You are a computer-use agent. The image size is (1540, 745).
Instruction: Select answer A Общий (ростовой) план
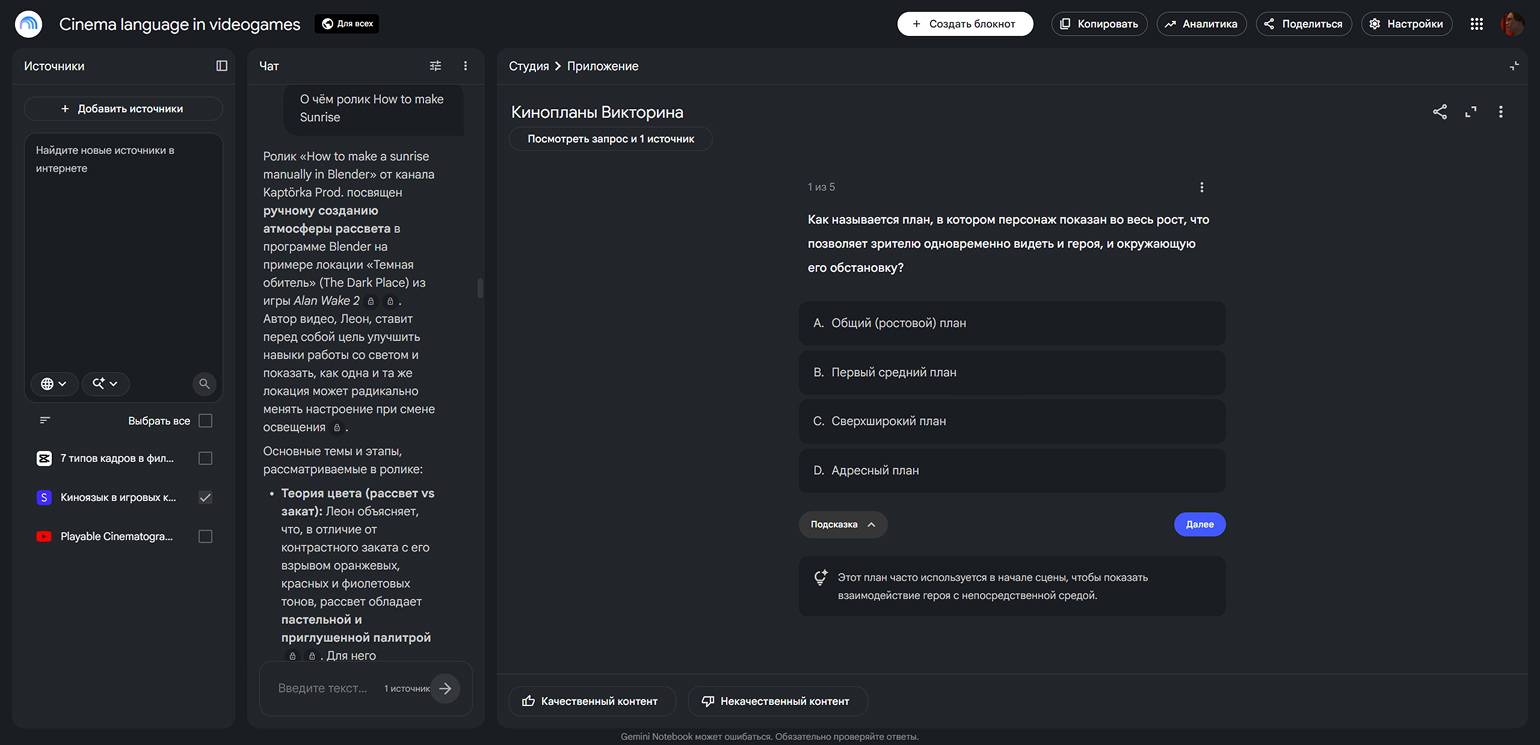(x=1012, y=323)
